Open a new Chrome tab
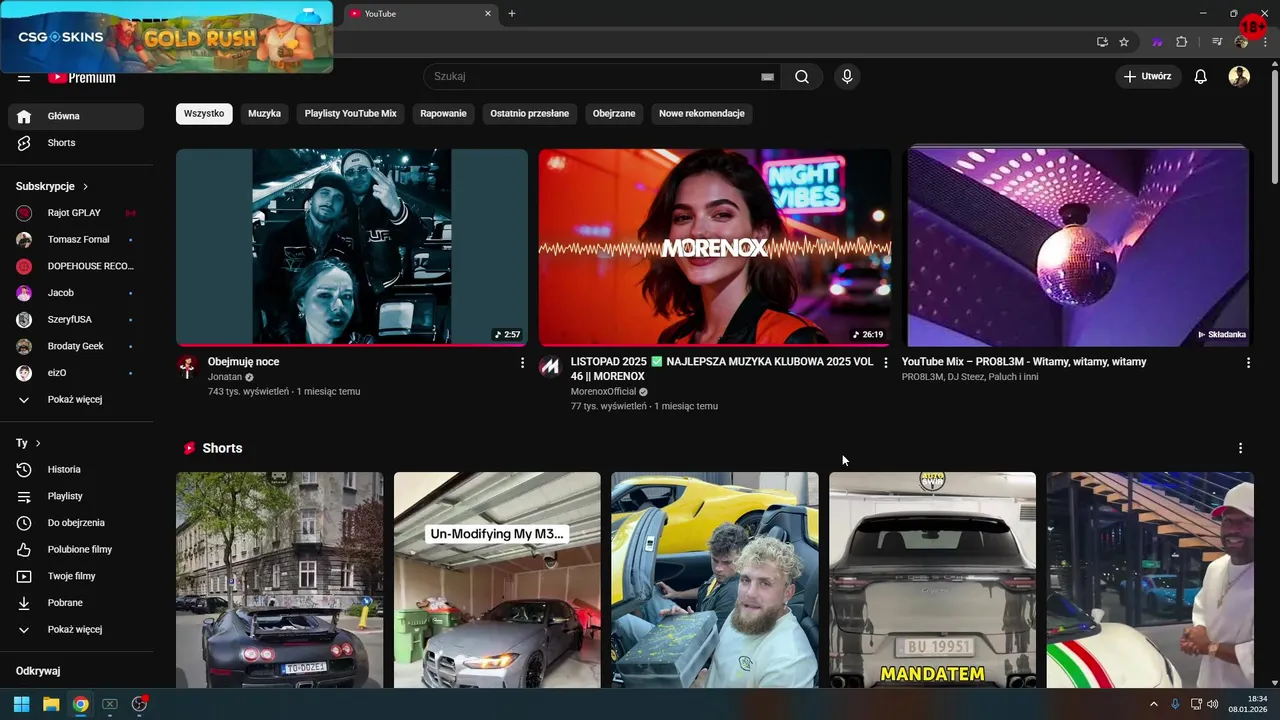This screenshot has height=720, width=1280. tap(512, 14)
